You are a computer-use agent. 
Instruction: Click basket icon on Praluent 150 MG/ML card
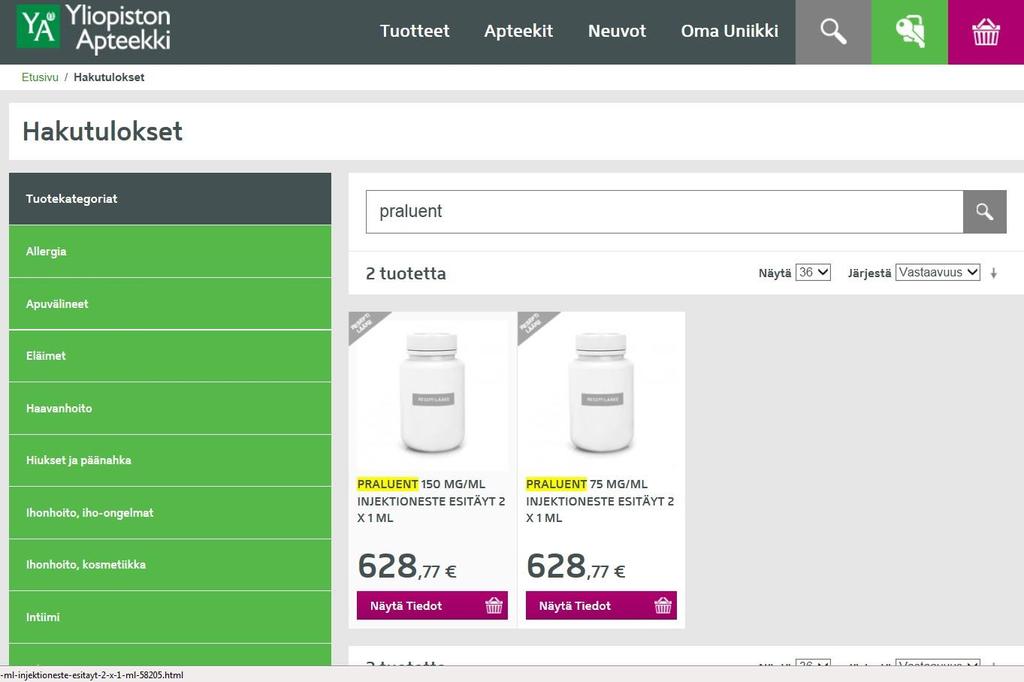click(x=494, y=606)
